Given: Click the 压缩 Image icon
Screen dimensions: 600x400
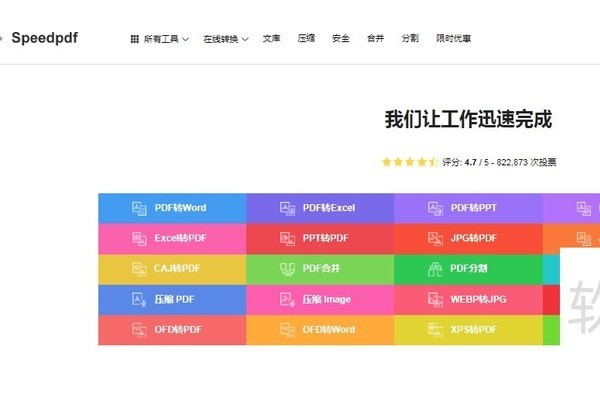Looking at the screenshot, I should [x=287, y=300].
